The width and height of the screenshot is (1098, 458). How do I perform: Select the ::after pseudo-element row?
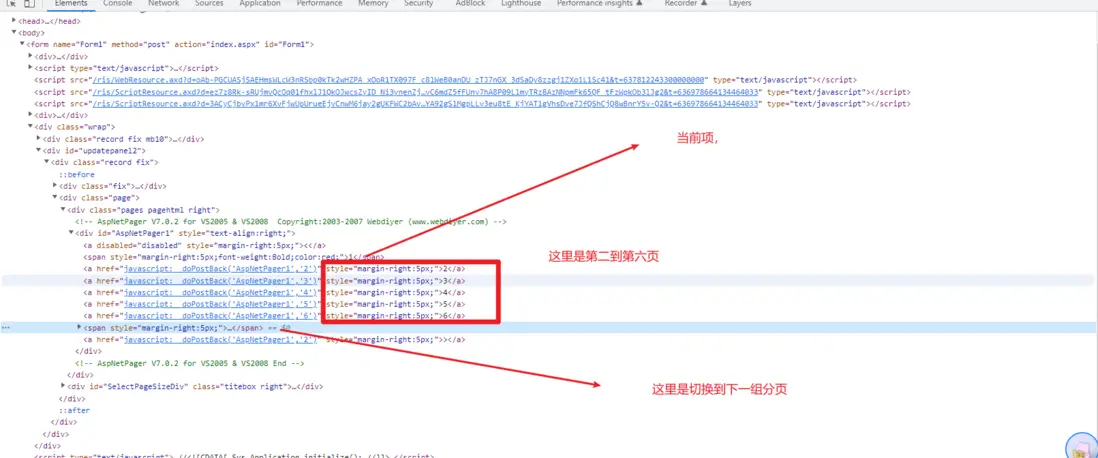tap(74, 410)
